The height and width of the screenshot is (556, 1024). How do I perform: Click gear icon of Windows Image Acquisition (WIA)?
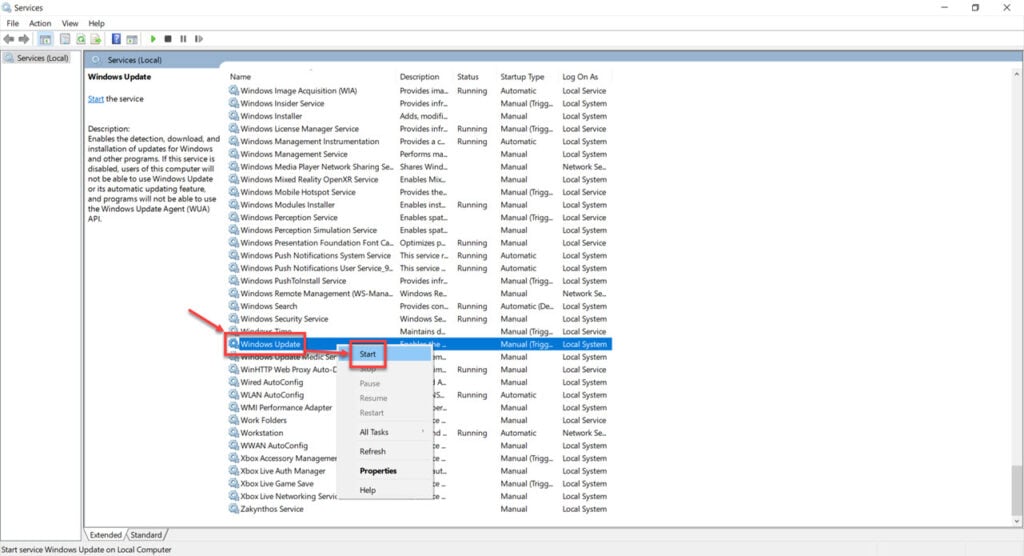click(233, 90)
